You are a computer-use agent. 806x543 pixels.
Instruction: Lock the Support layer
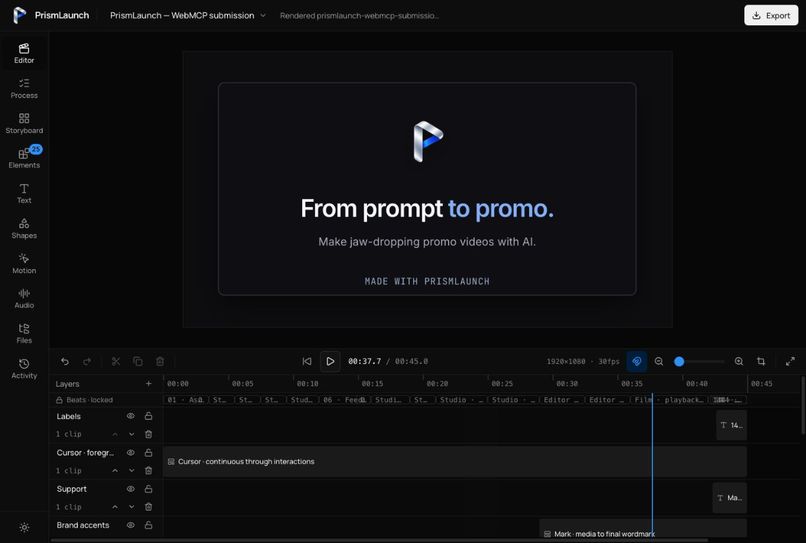pos(149,489)
